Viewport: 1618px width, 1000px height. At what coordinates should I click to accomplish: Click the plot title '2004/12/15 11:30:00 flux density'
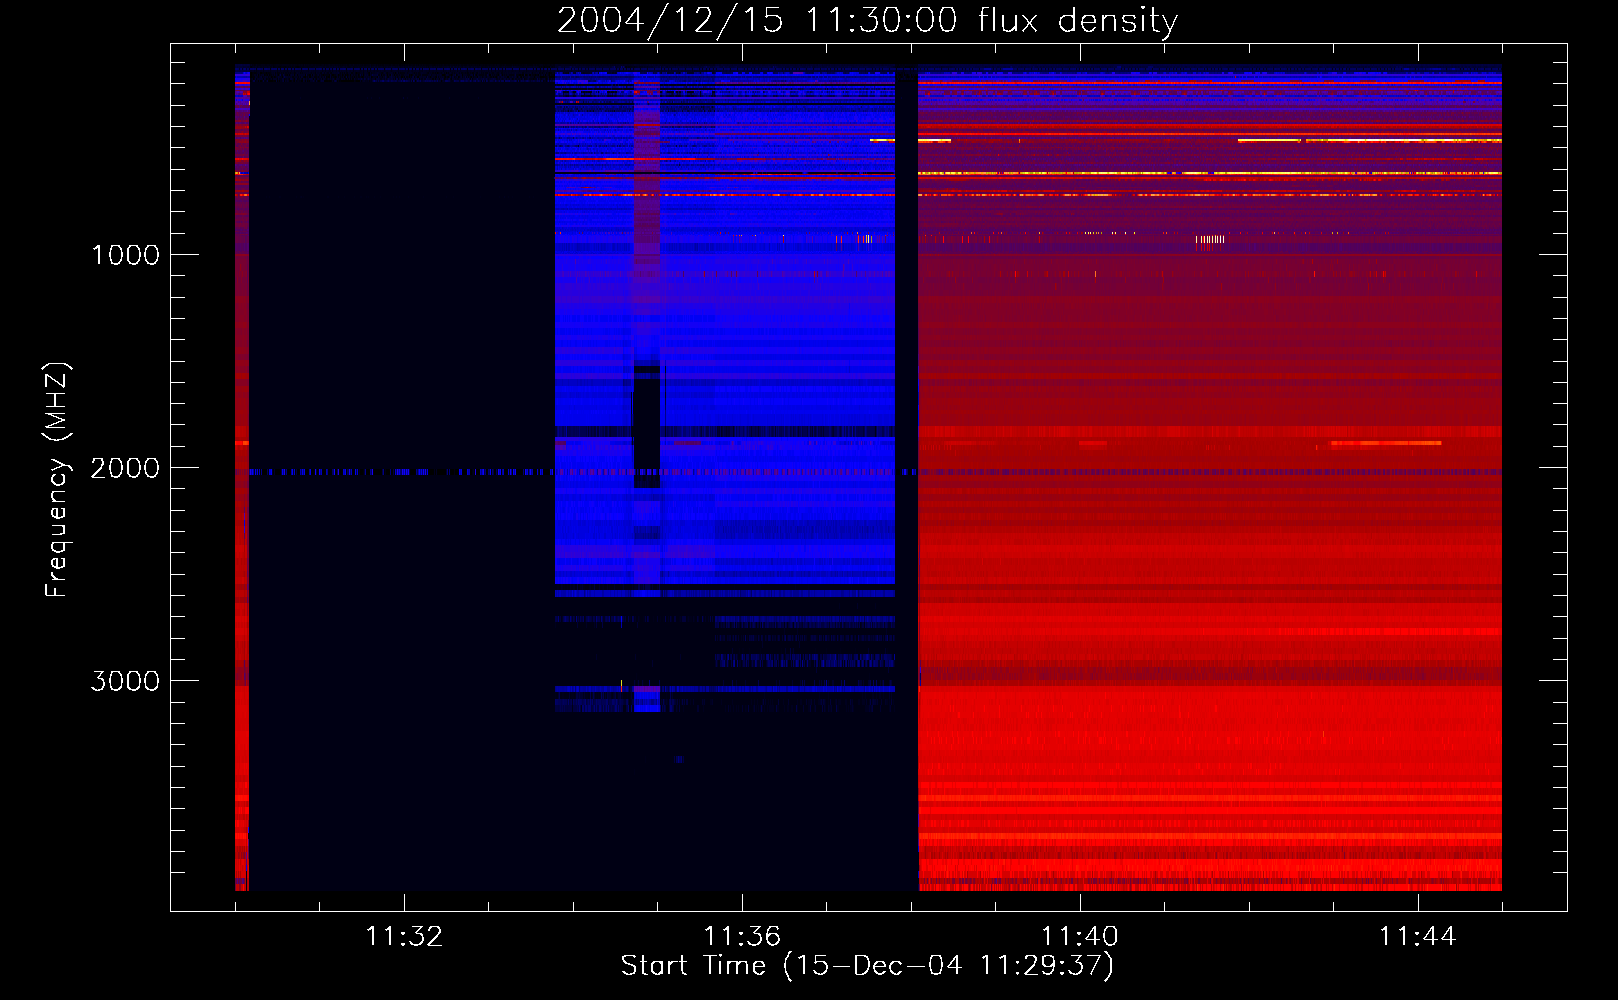[867, 20]
